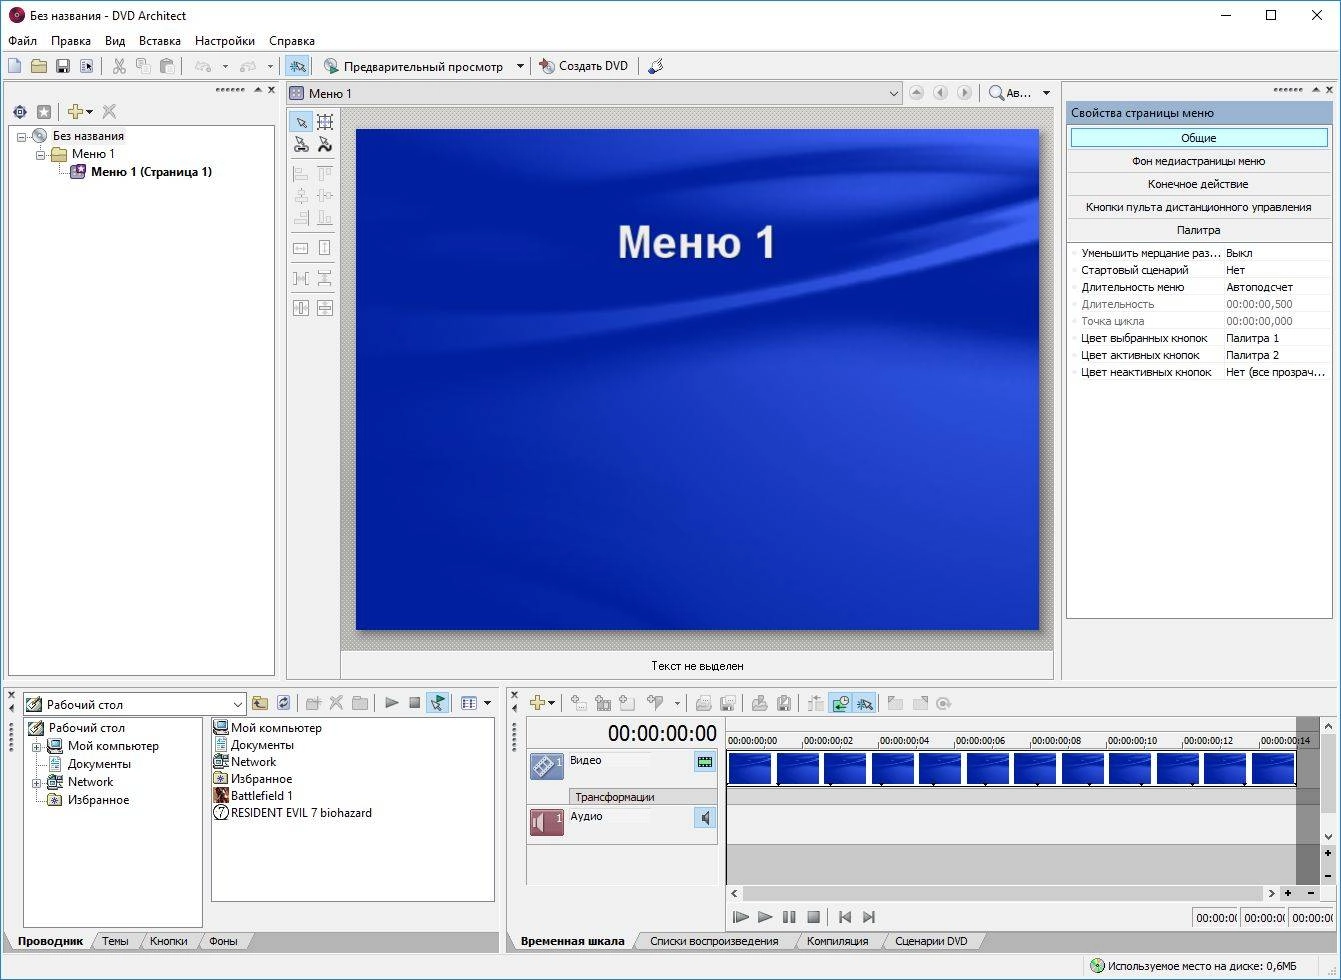
Task: Switch to the Списки воспроизведения tab
Action: [714, 941]
